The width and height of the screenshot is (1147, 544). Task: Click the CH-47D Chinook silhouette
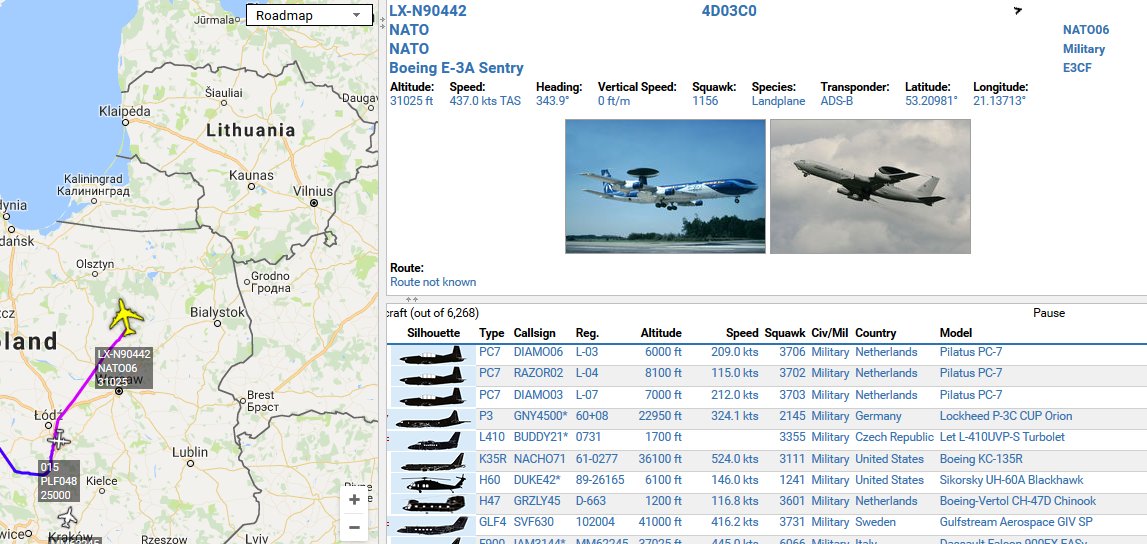click(432, 503)
